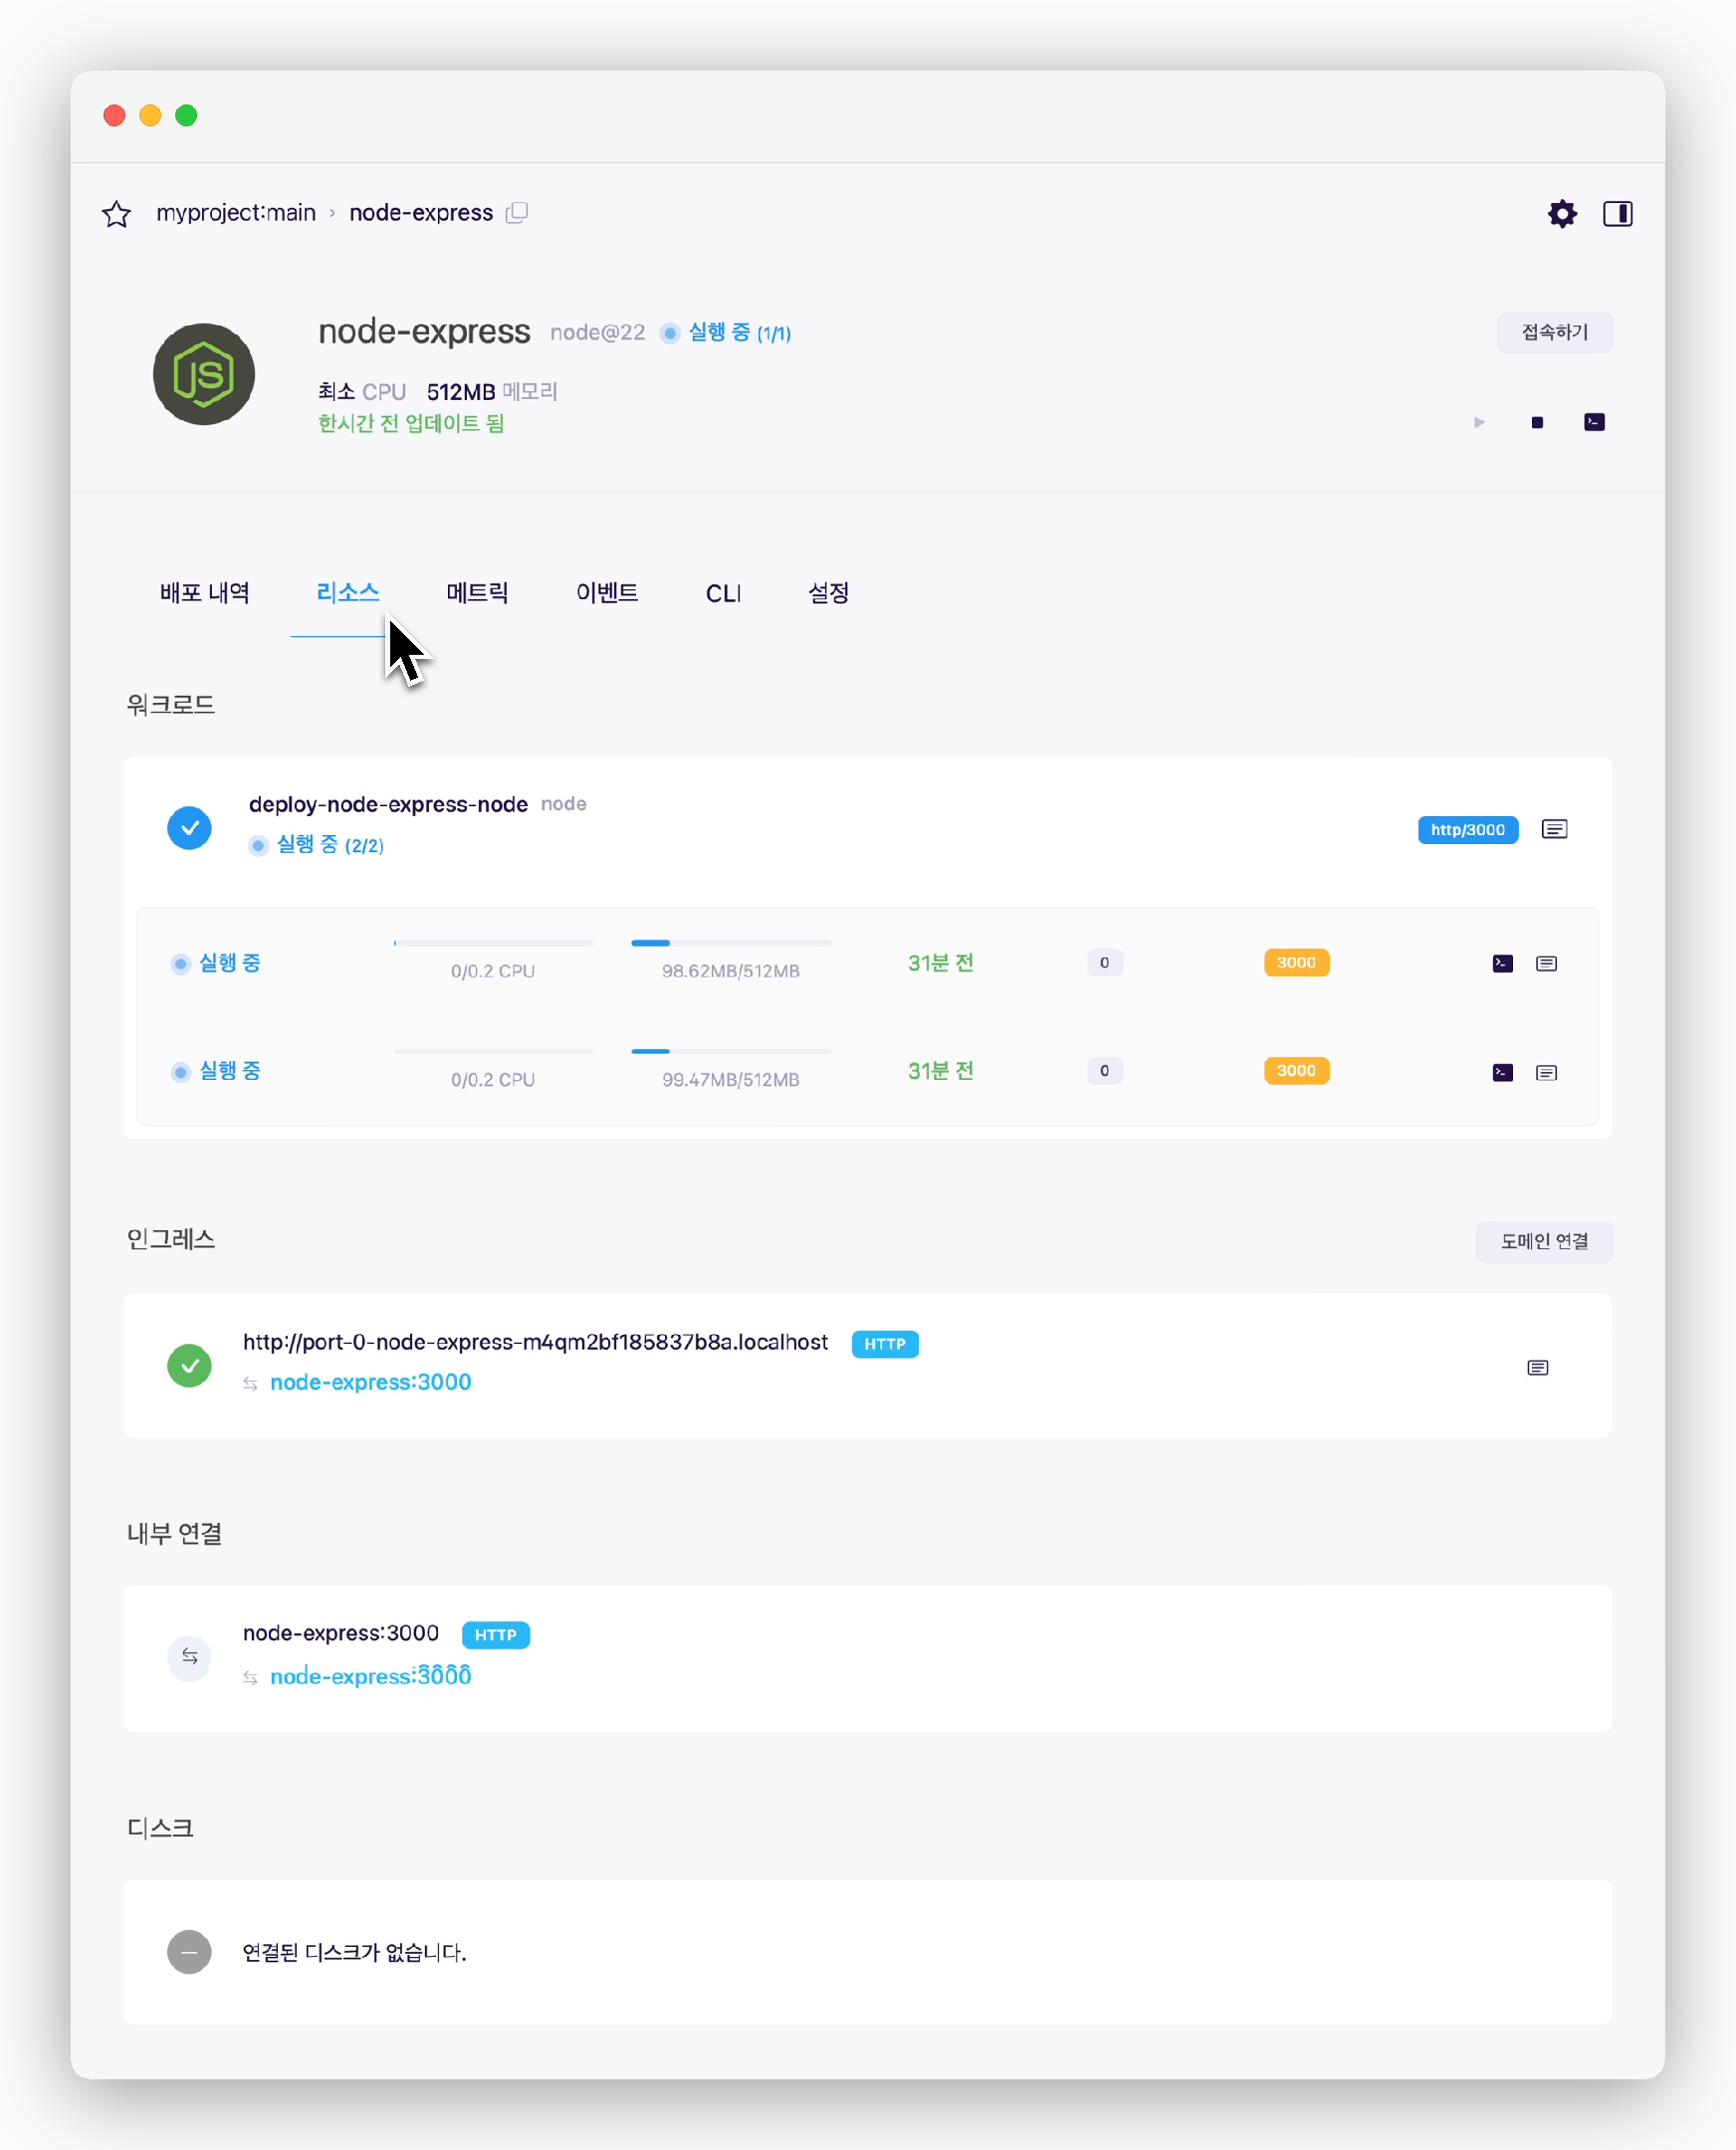Star the project with favorite icon
Image resolution: width=1736 pixels, height=2150 pixels.
click(116, 214)
